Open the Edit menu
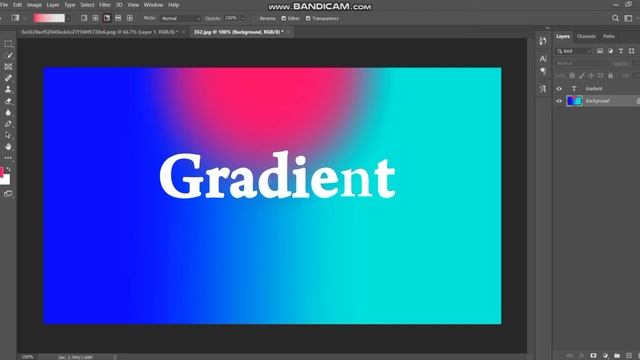 (17, 5)
